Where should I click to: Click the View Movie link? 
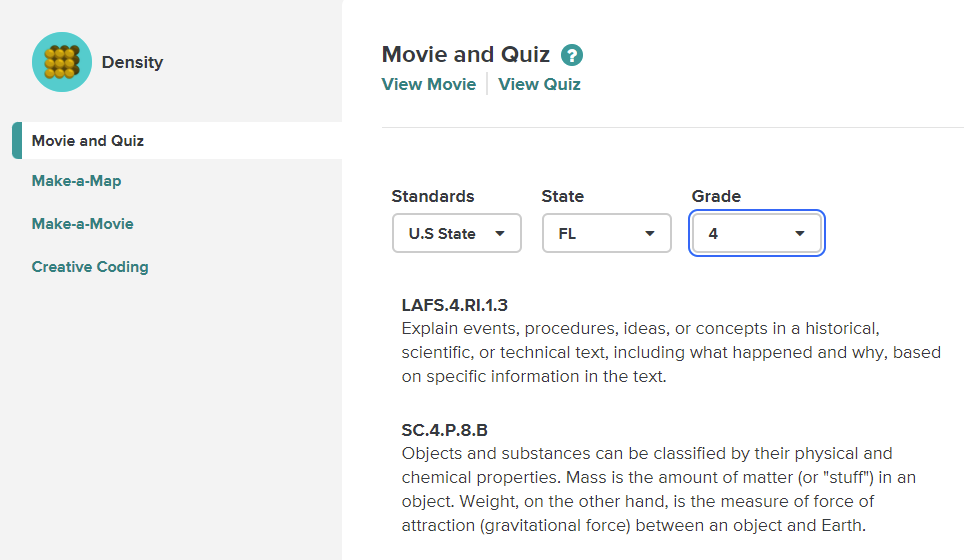click(x=429, y=84)
